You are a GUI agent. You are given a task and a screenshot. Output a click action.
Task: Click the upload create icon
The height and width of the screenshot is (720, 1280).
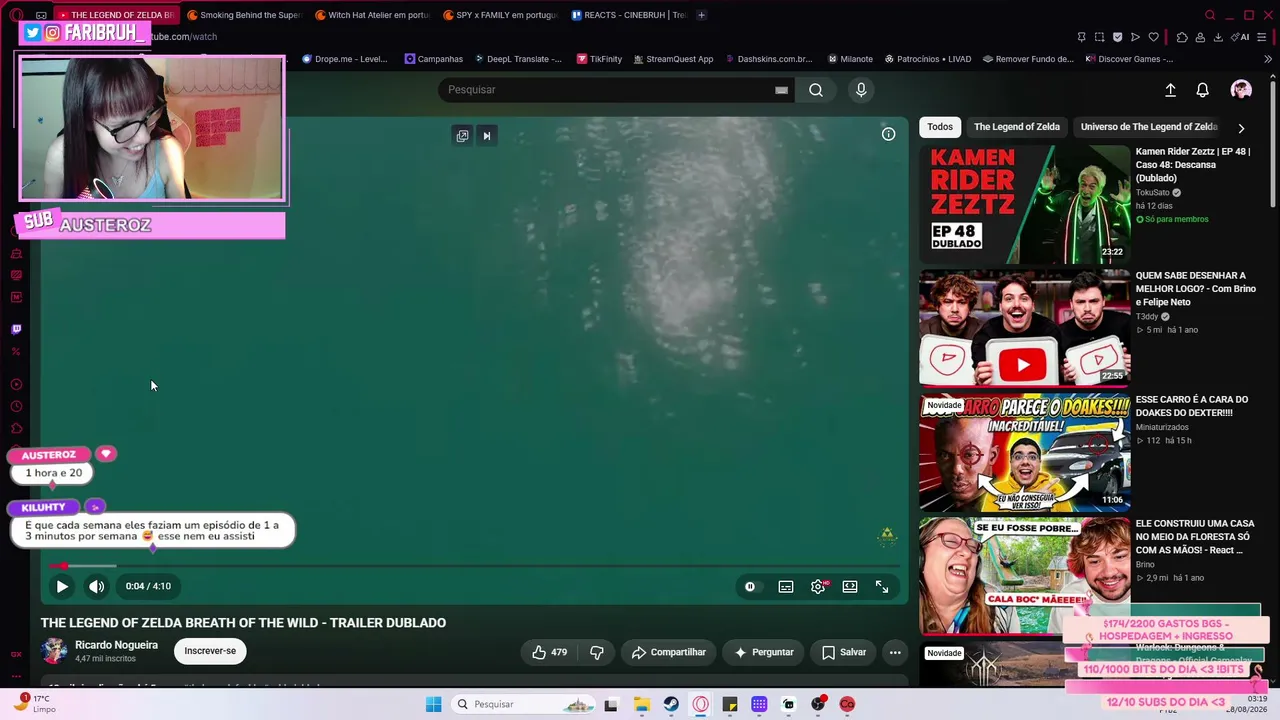click(x=1170, y=90)
